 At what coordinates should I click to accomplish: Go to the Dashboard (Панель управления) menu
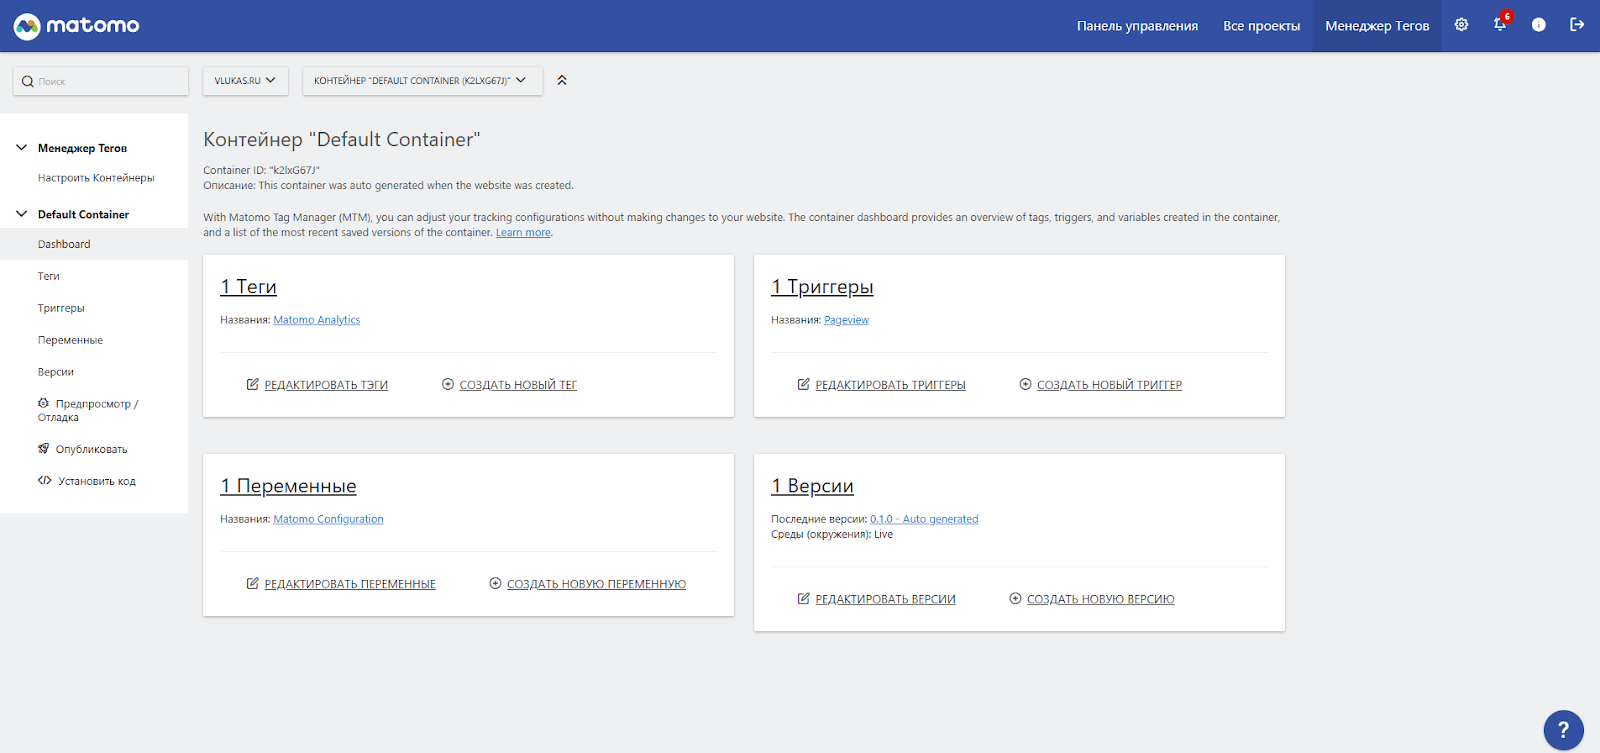pos(1137,26)
